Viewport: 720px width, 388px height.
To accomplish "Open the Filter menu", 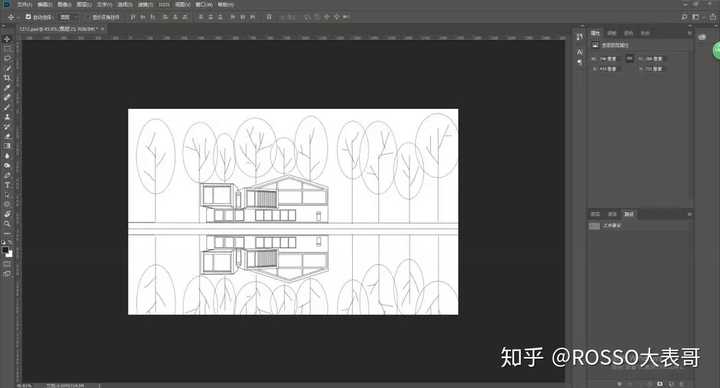I will coord(145,4).
